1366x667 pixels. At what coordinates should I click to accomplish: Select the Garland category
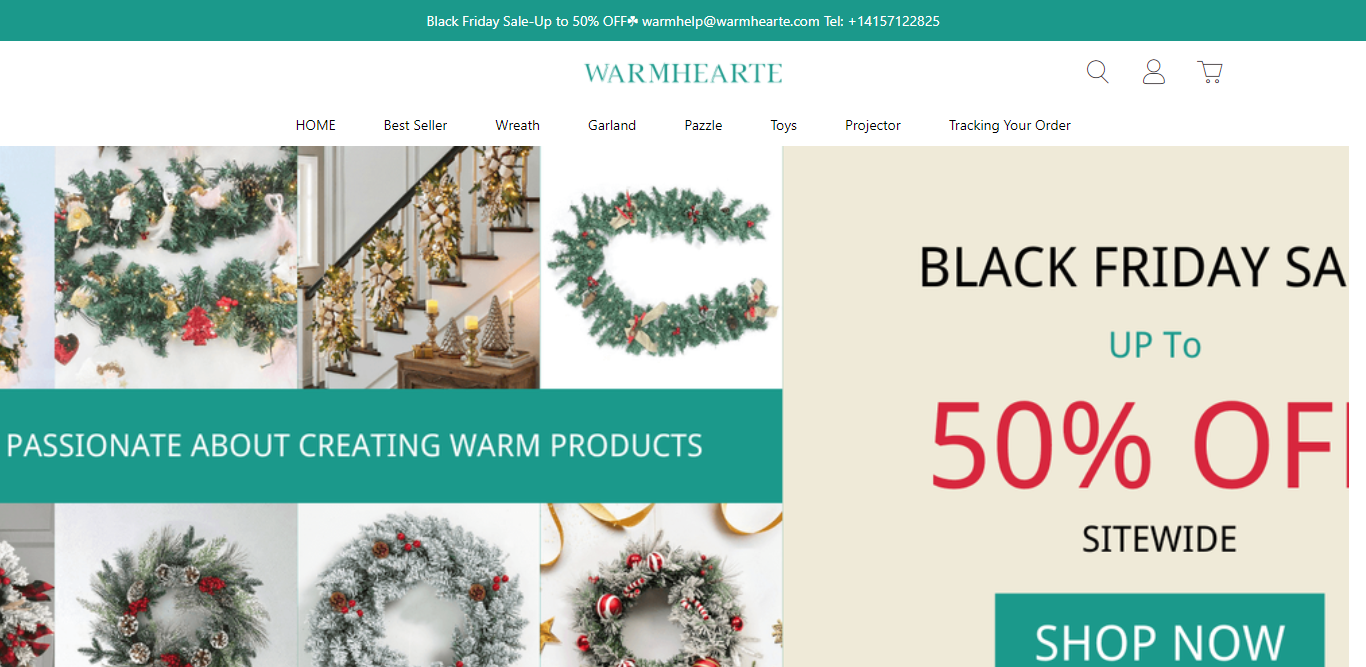point(612,125)
